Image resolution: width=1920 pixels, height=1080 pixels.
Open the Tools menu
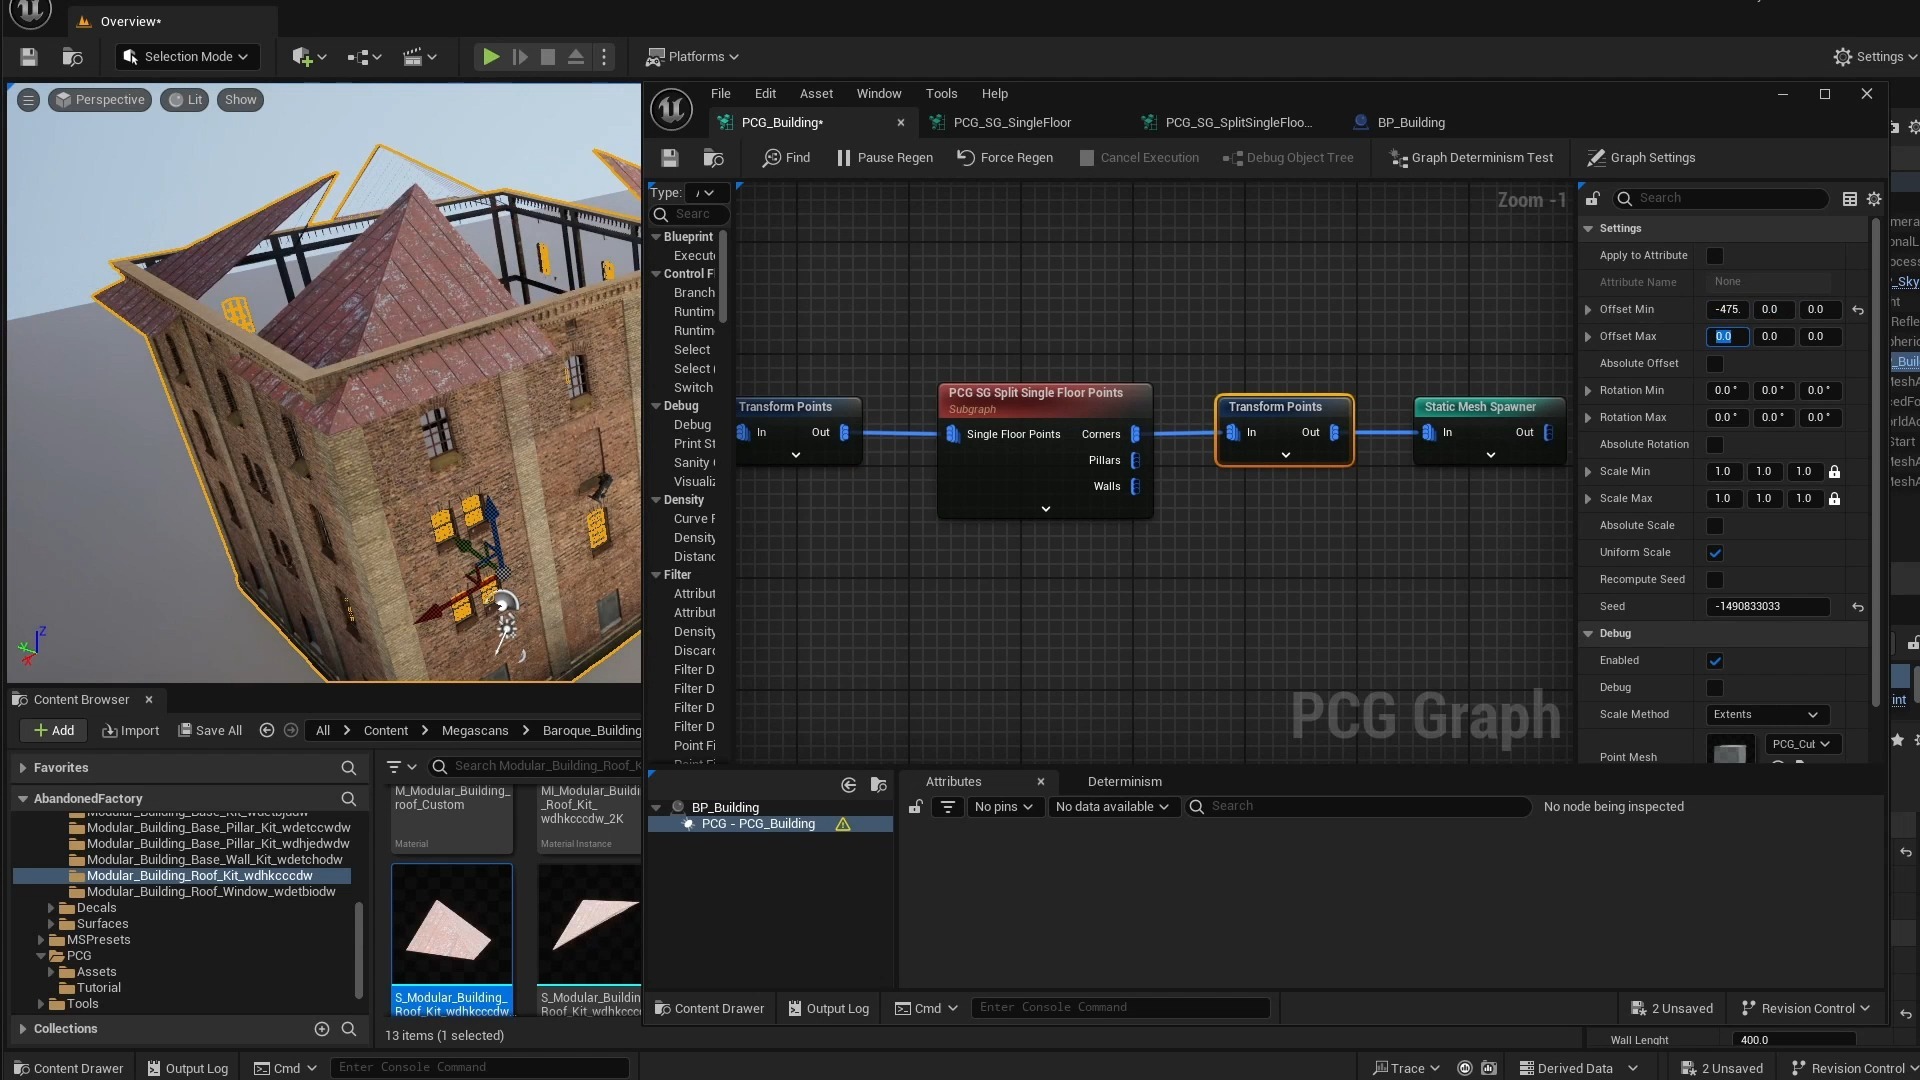pos(941,94)
